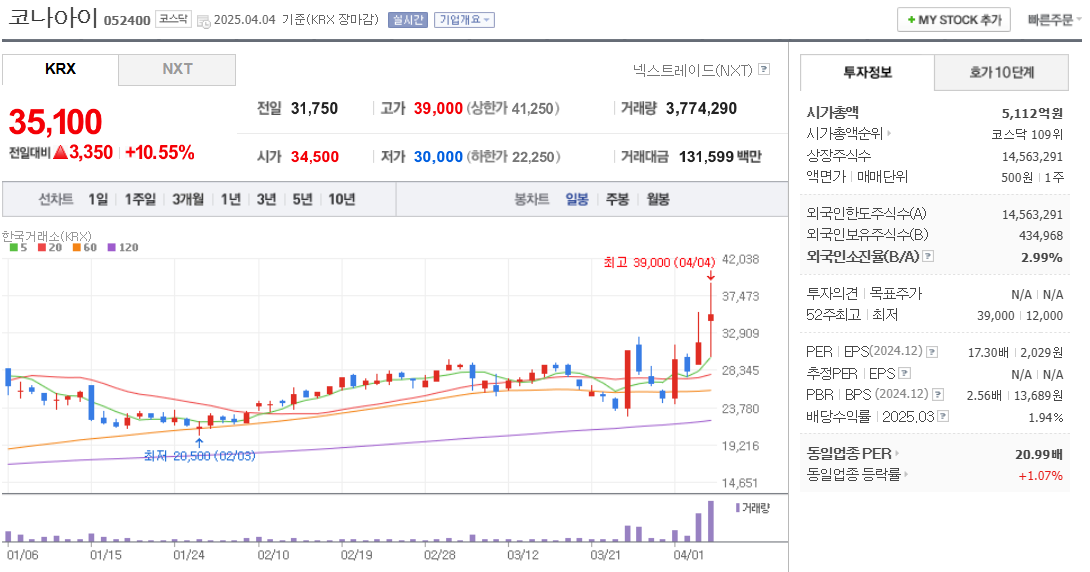Click the 동일업종 PER value 20.99배
1090x572 pixels.
[x=1039, y=454]
